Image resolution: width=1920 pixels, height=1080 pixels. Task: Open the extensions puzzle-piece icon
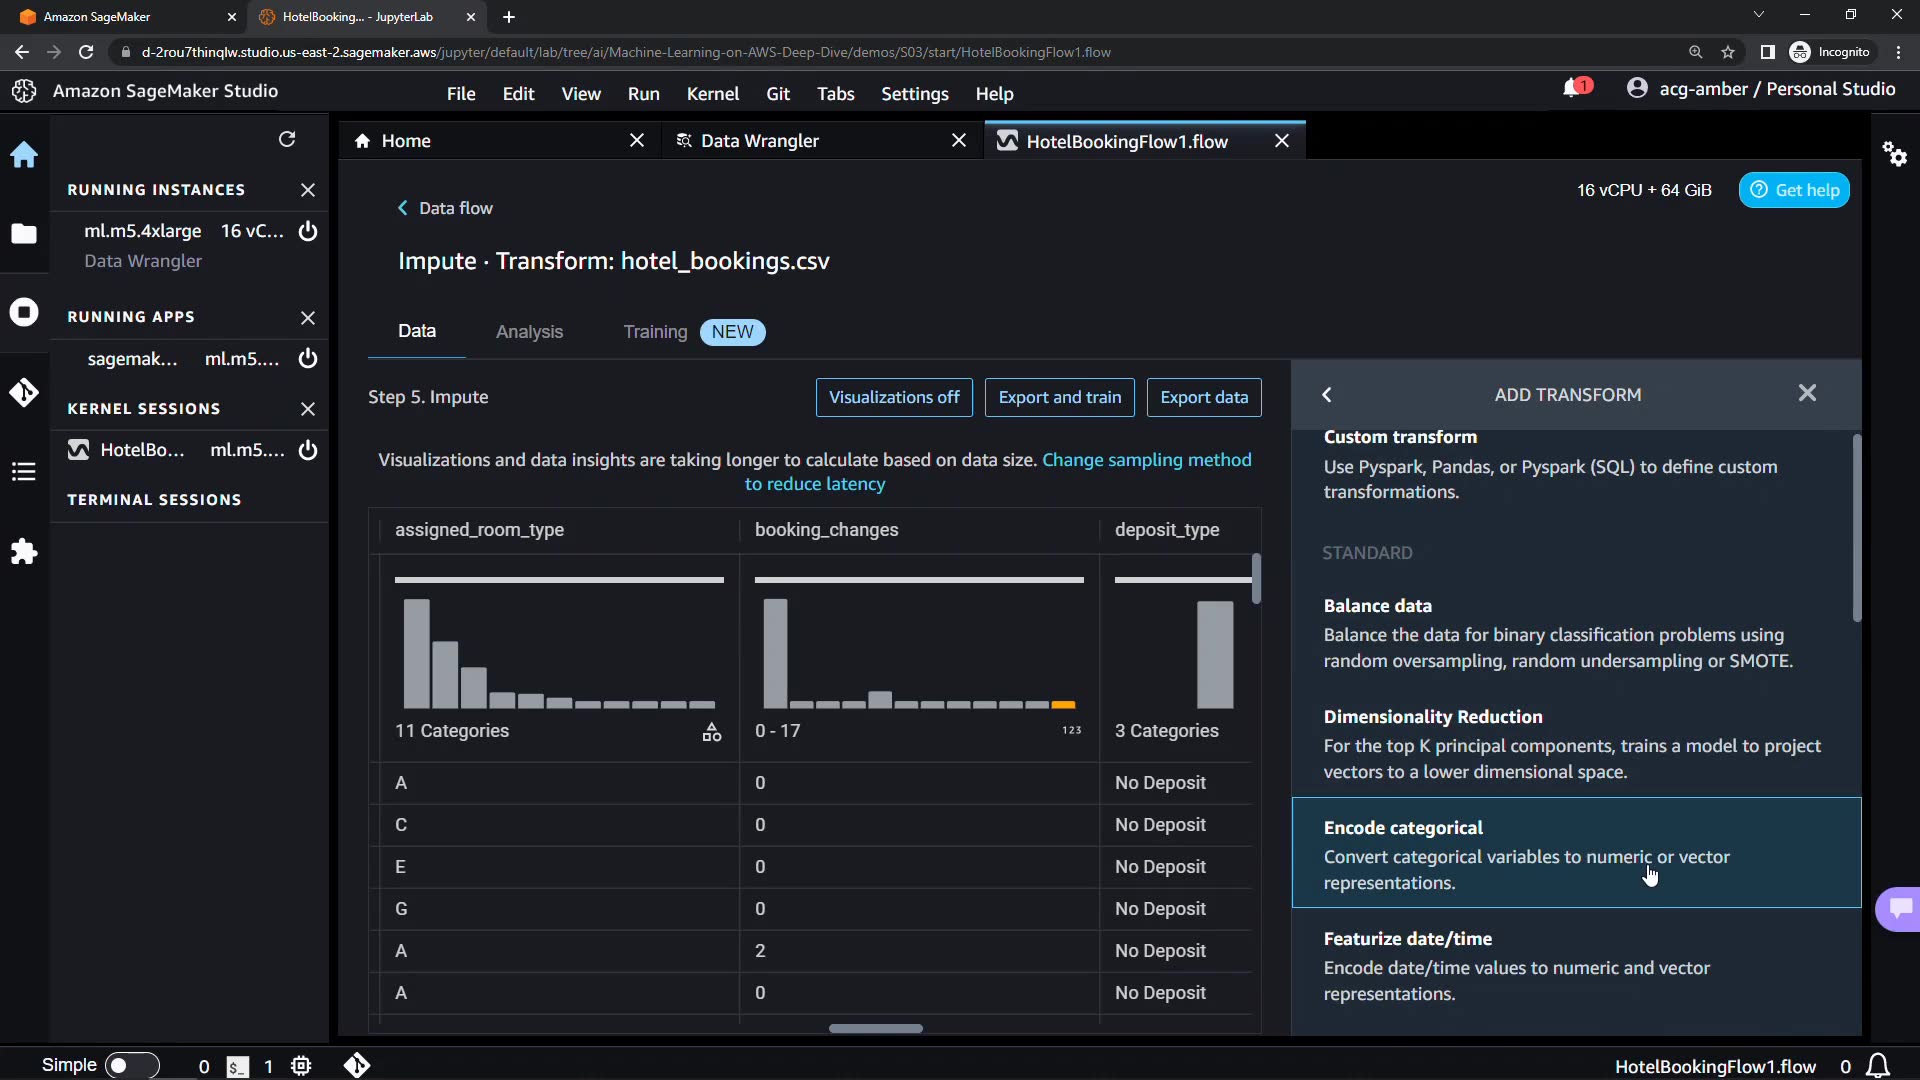click(24, 552)
